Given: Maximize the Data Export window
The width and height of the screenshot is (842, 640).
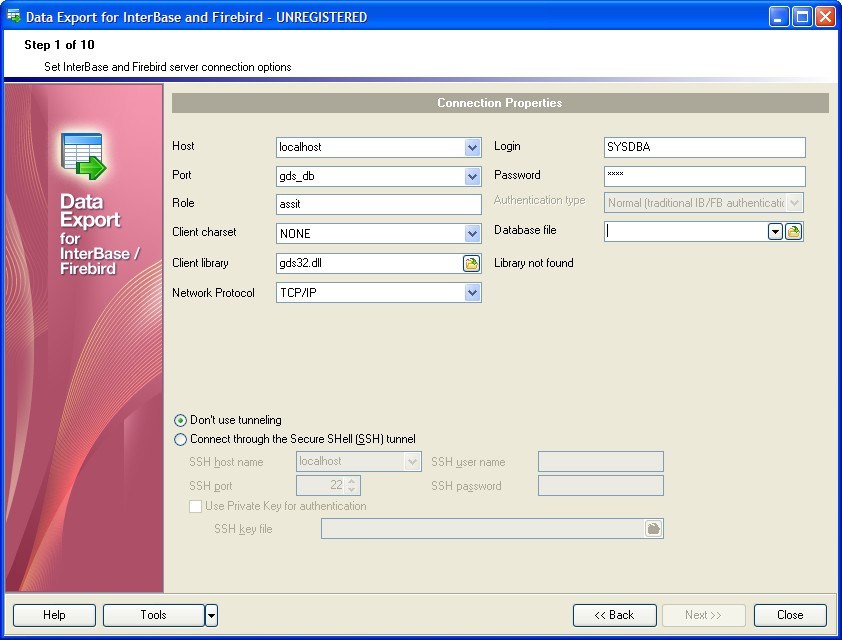Looking at the screenshot, I should point(802,17).
